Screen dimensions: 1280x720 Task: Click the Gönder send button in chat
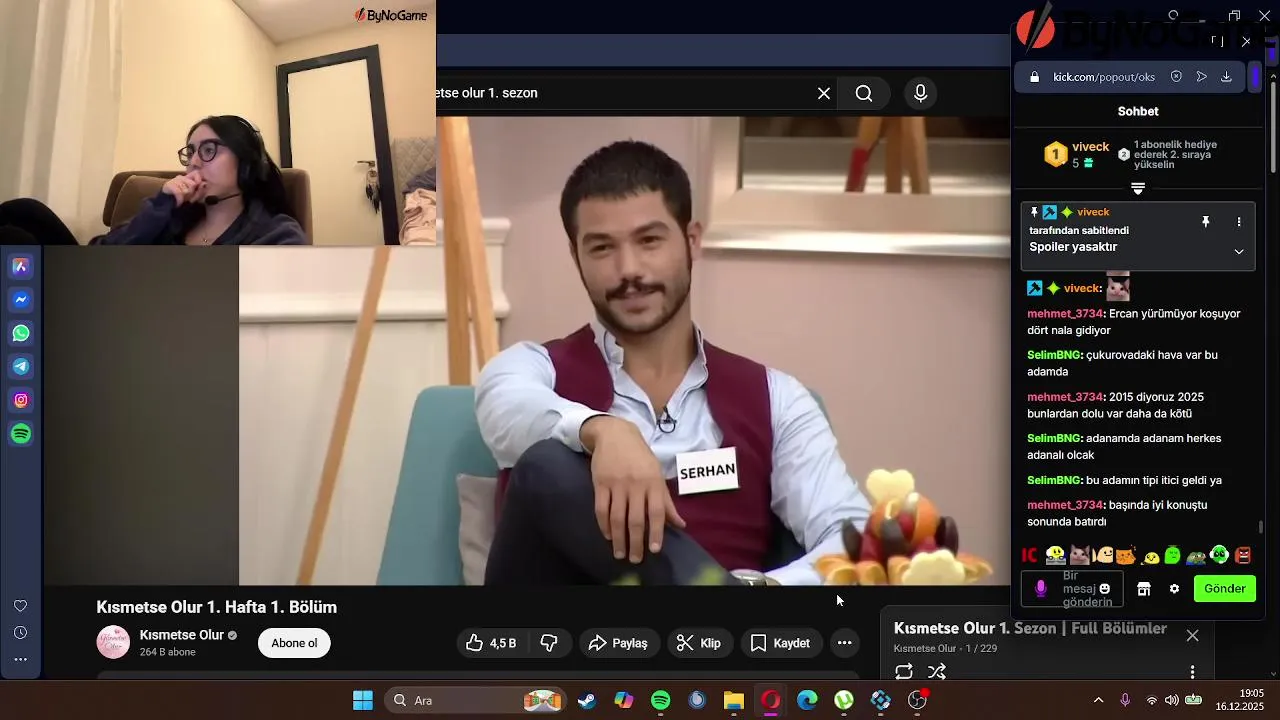coord(1225,589)
